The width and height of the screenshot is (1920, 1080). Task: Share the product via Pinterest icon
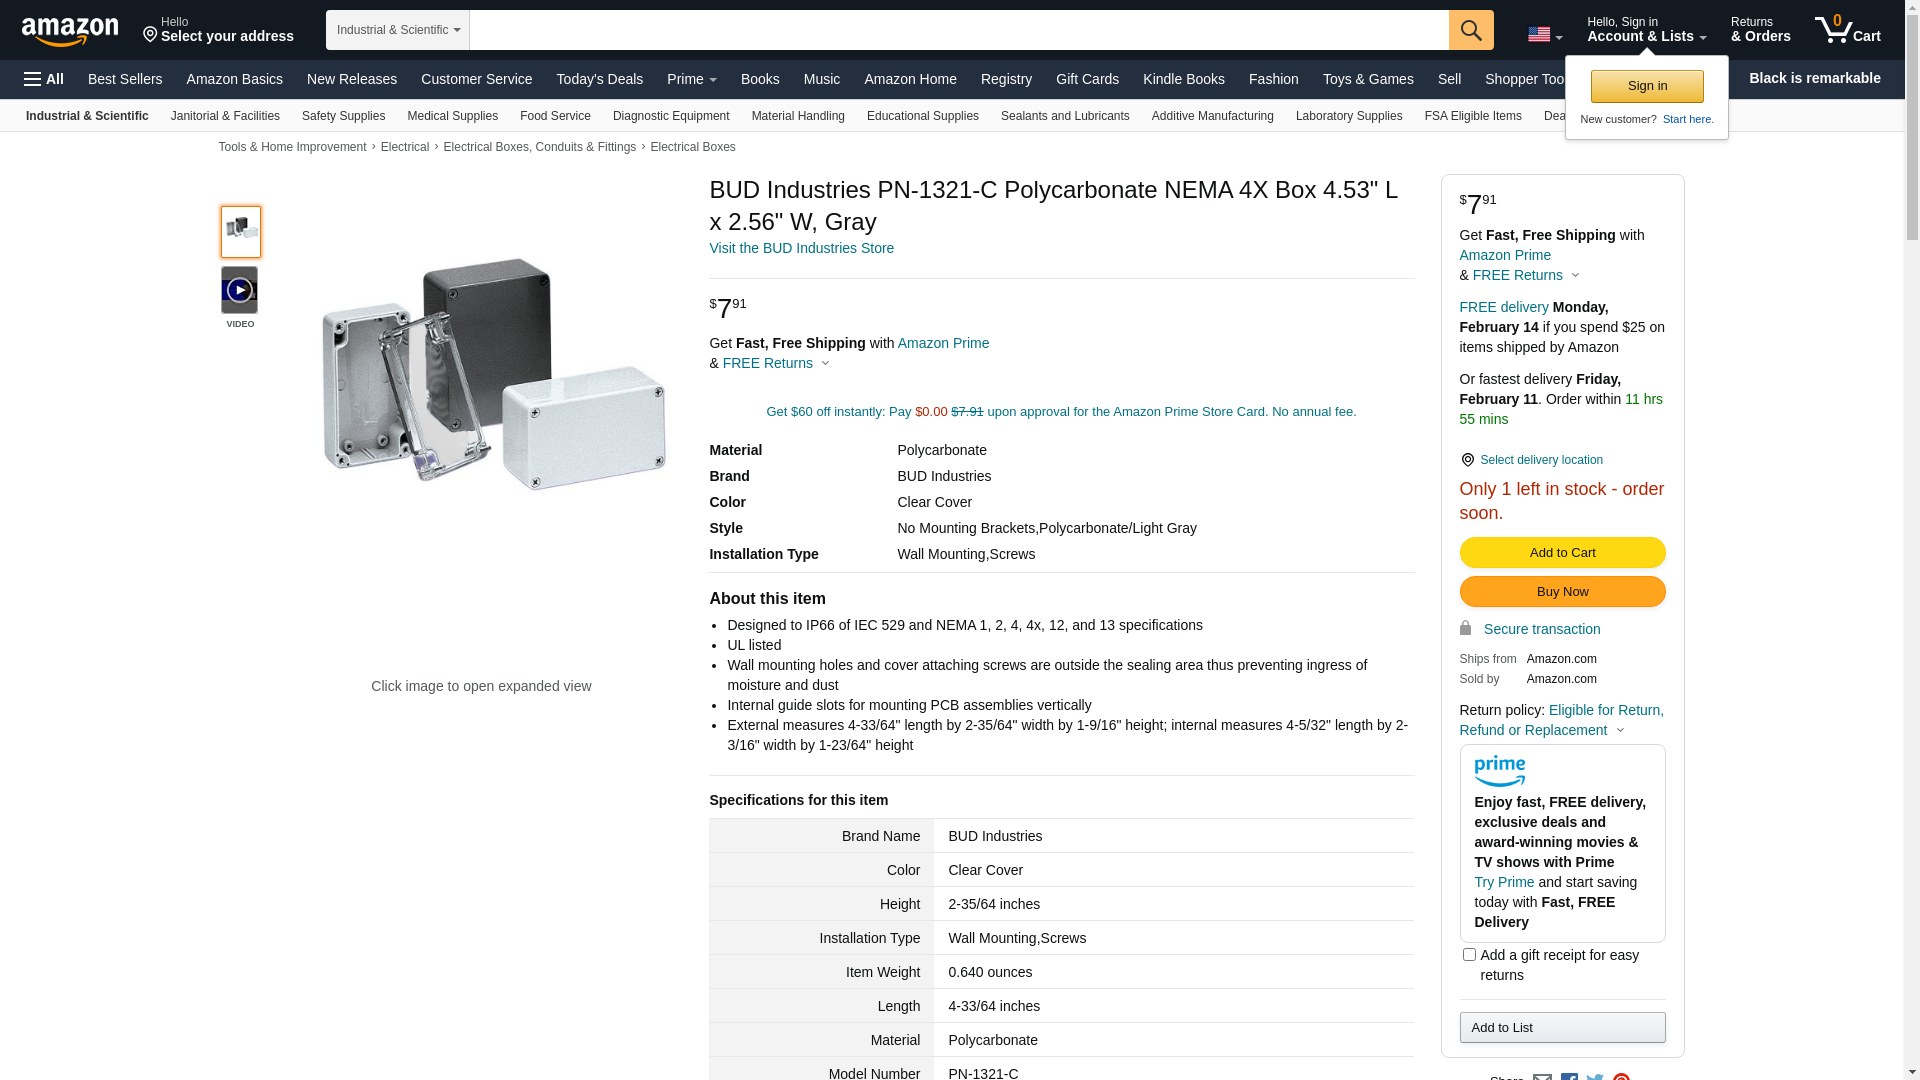pos(1621,1076)
